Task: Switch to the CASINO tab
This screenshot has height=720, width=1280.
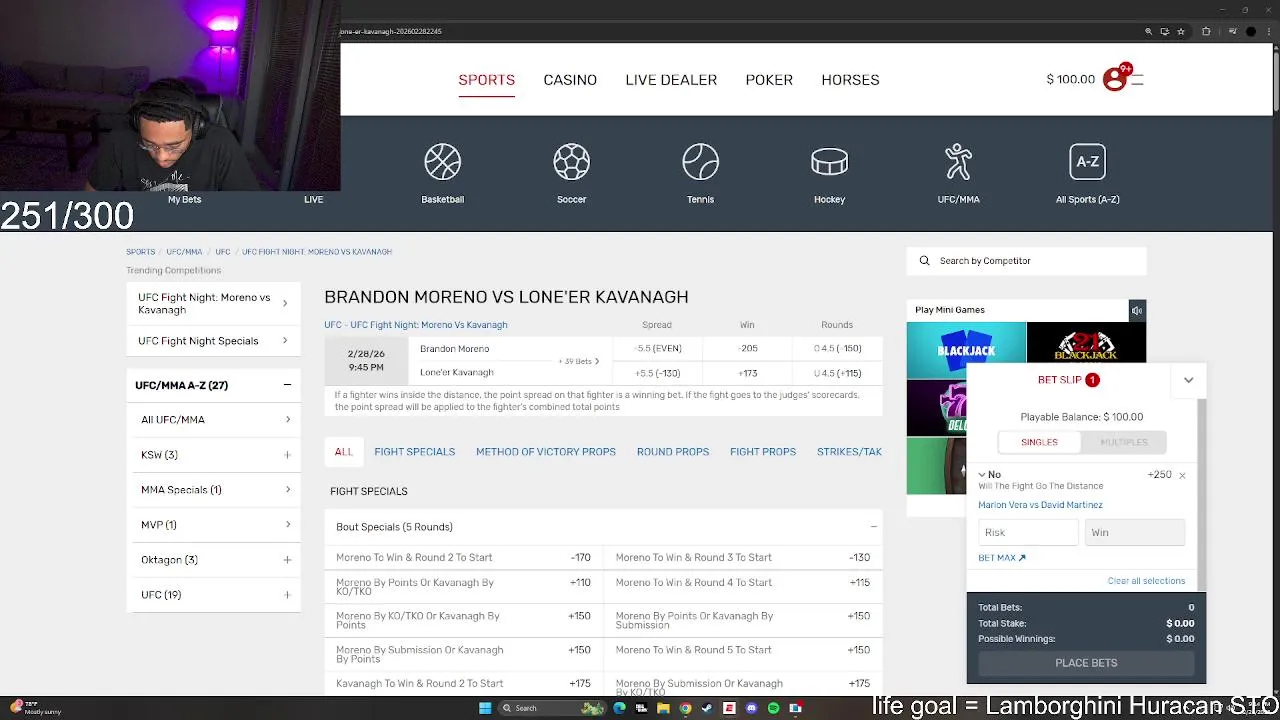Action: (570, 80)
